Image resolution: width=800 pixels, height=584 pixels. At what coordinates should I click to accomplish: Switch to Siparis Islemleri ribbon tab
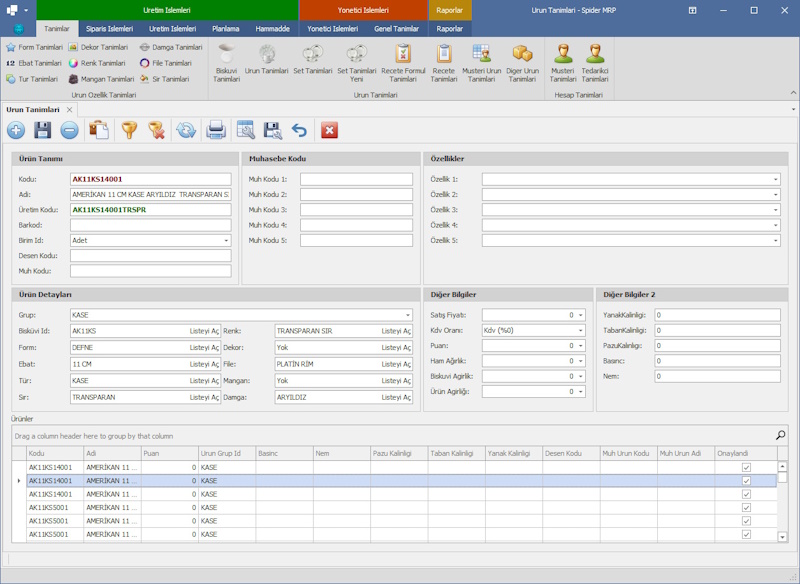tap(109, 29)
